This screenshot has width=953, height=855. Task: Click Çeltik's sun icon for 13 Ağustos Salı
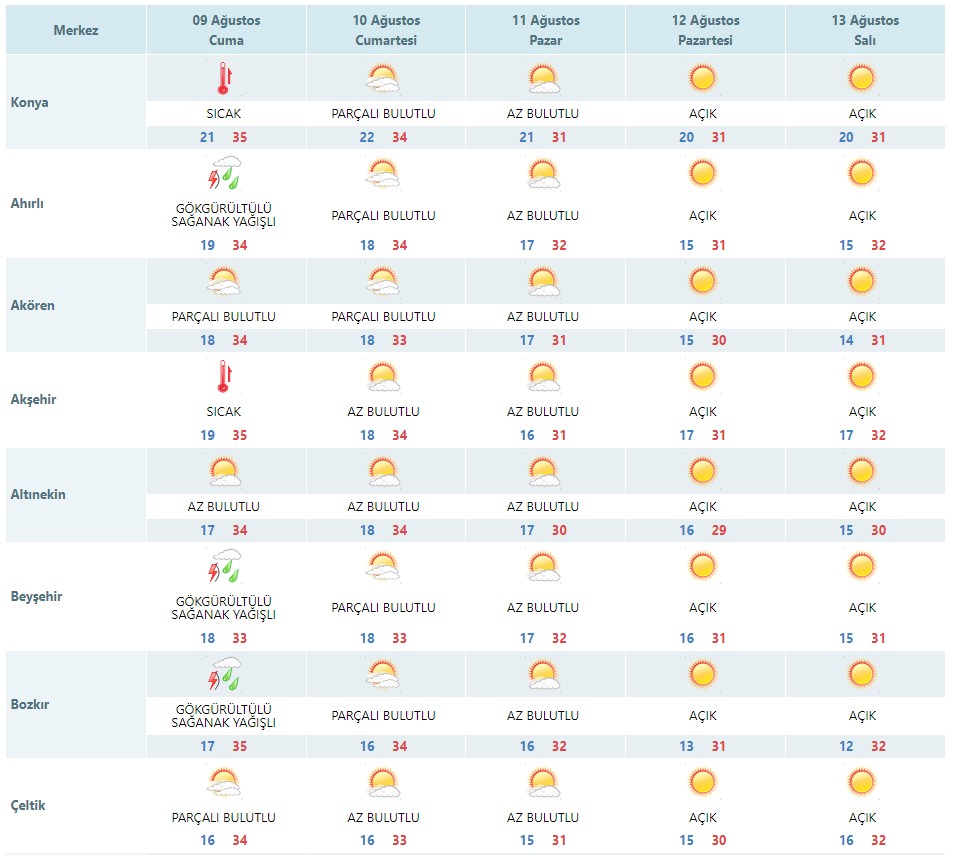pyautogui.click(x=862, y=783)
